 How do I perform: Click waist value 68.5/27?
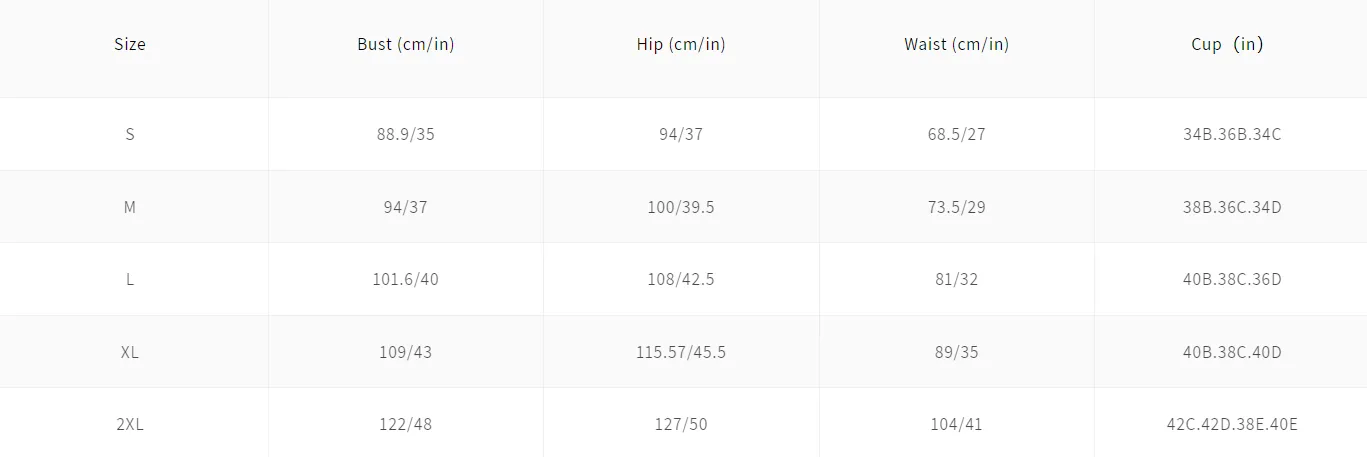pyautogui.click(x=956, y=134)
